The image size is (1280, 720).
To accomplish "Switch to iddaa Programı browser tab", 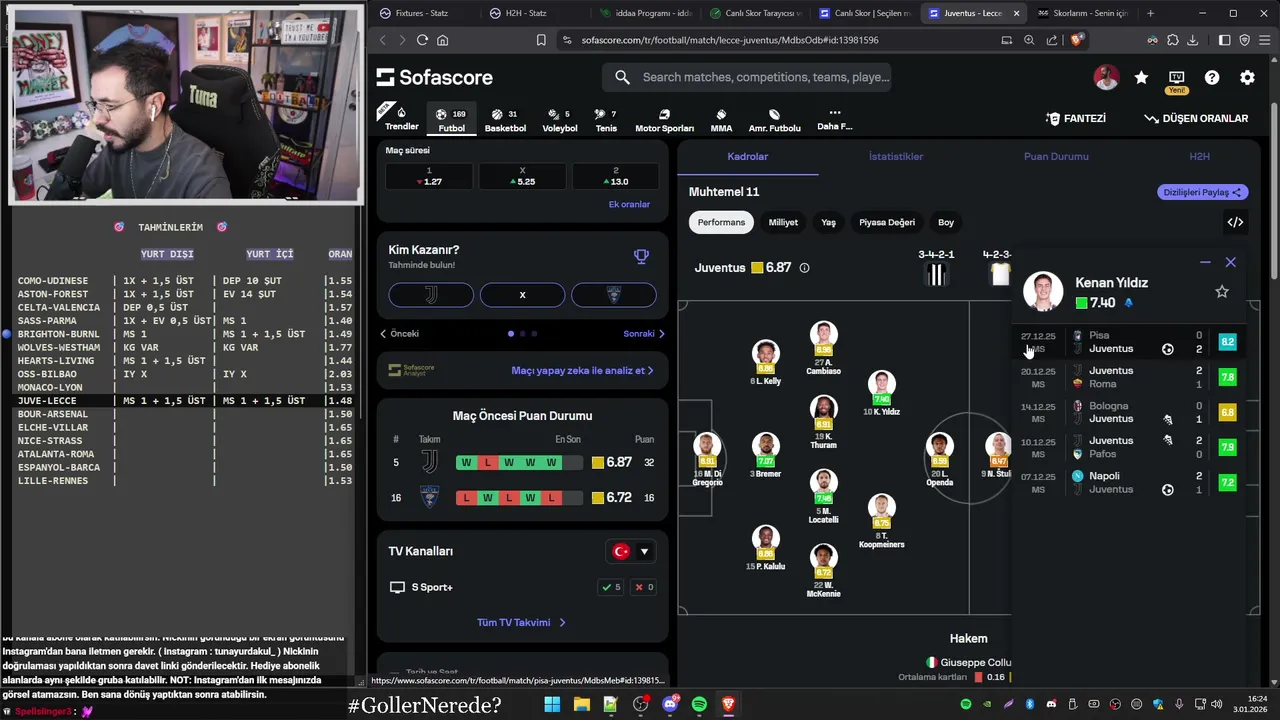I will coord(647,13).
